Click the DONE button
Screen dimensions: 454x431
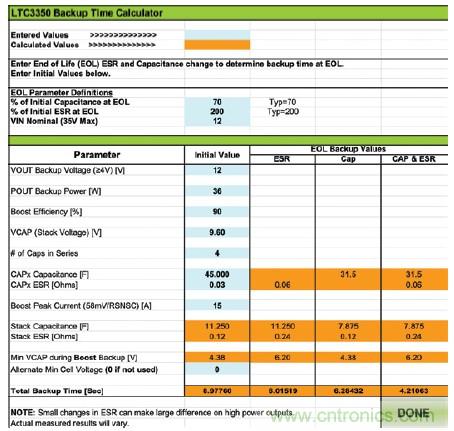(x=414, y=413)
